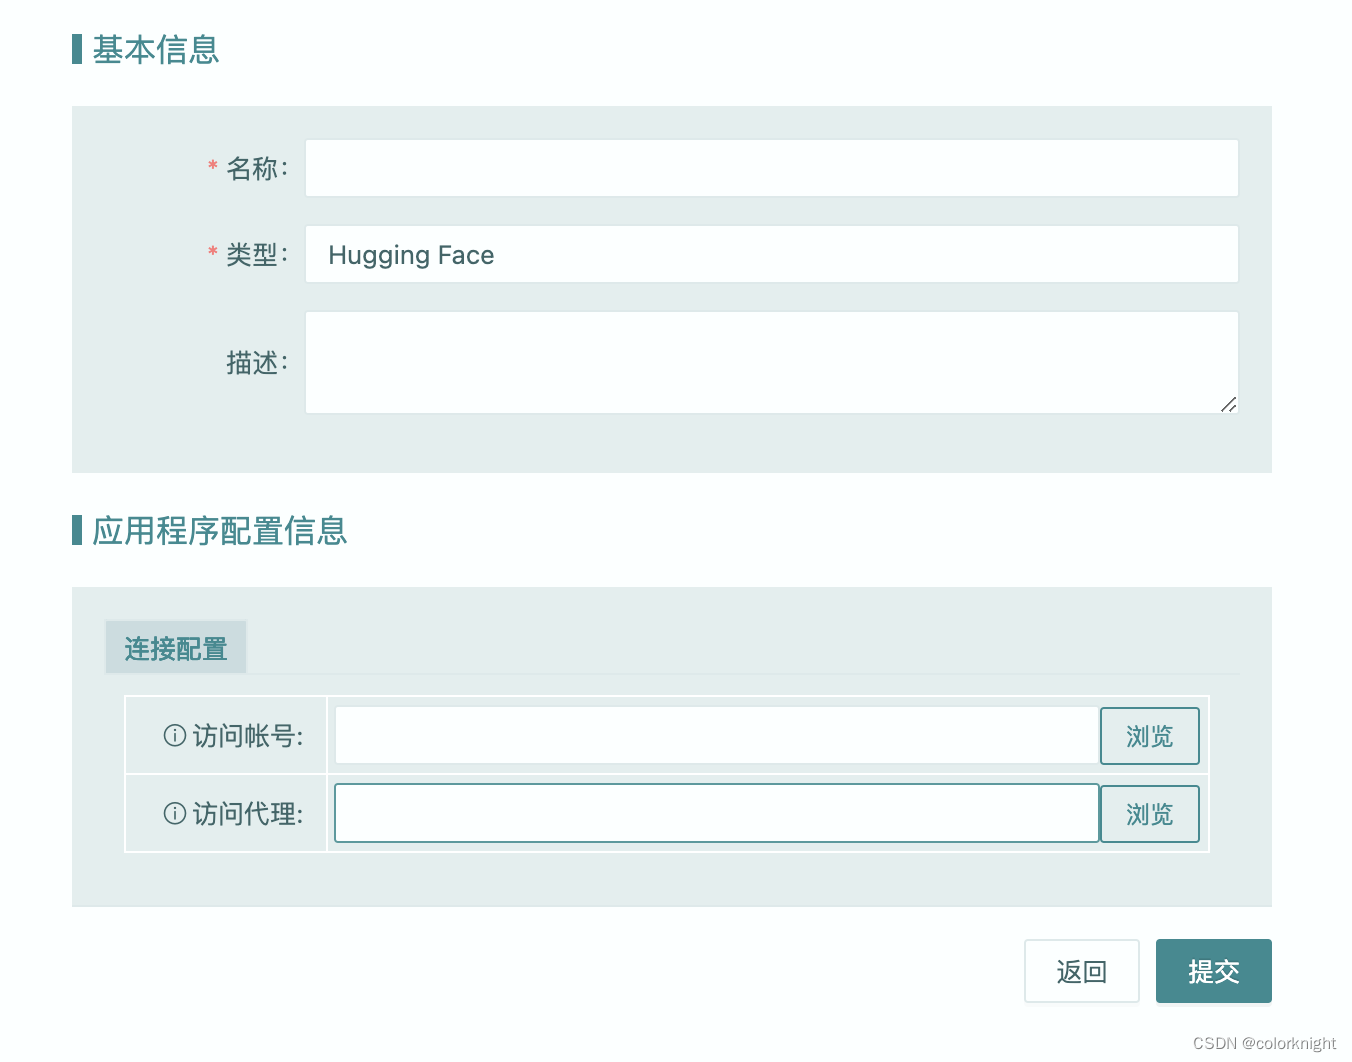The height and width of the screenshot is (1062, 1352).
Task: Click the 浏览 button for 访问帐号
Action: tap(1149, 735)
